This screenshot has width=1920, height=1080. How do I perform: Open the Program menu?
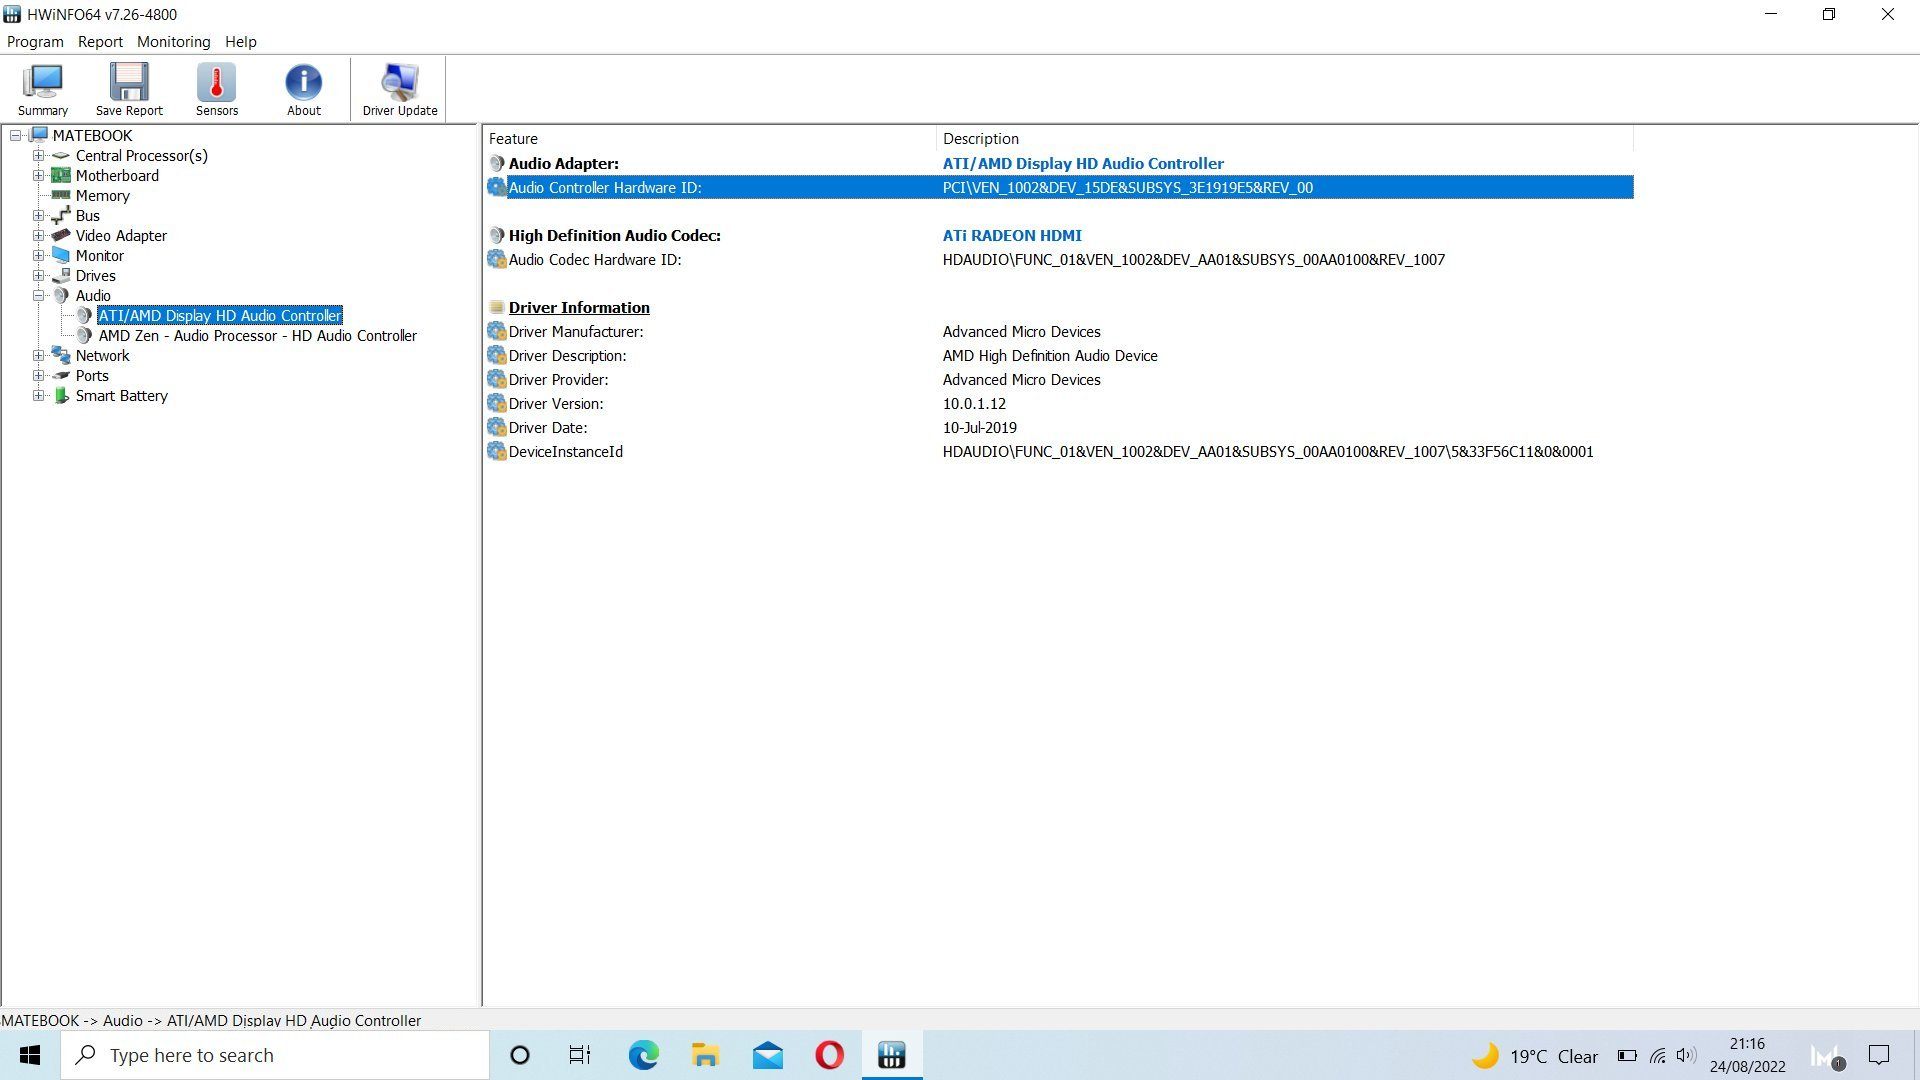pos(35,42)
